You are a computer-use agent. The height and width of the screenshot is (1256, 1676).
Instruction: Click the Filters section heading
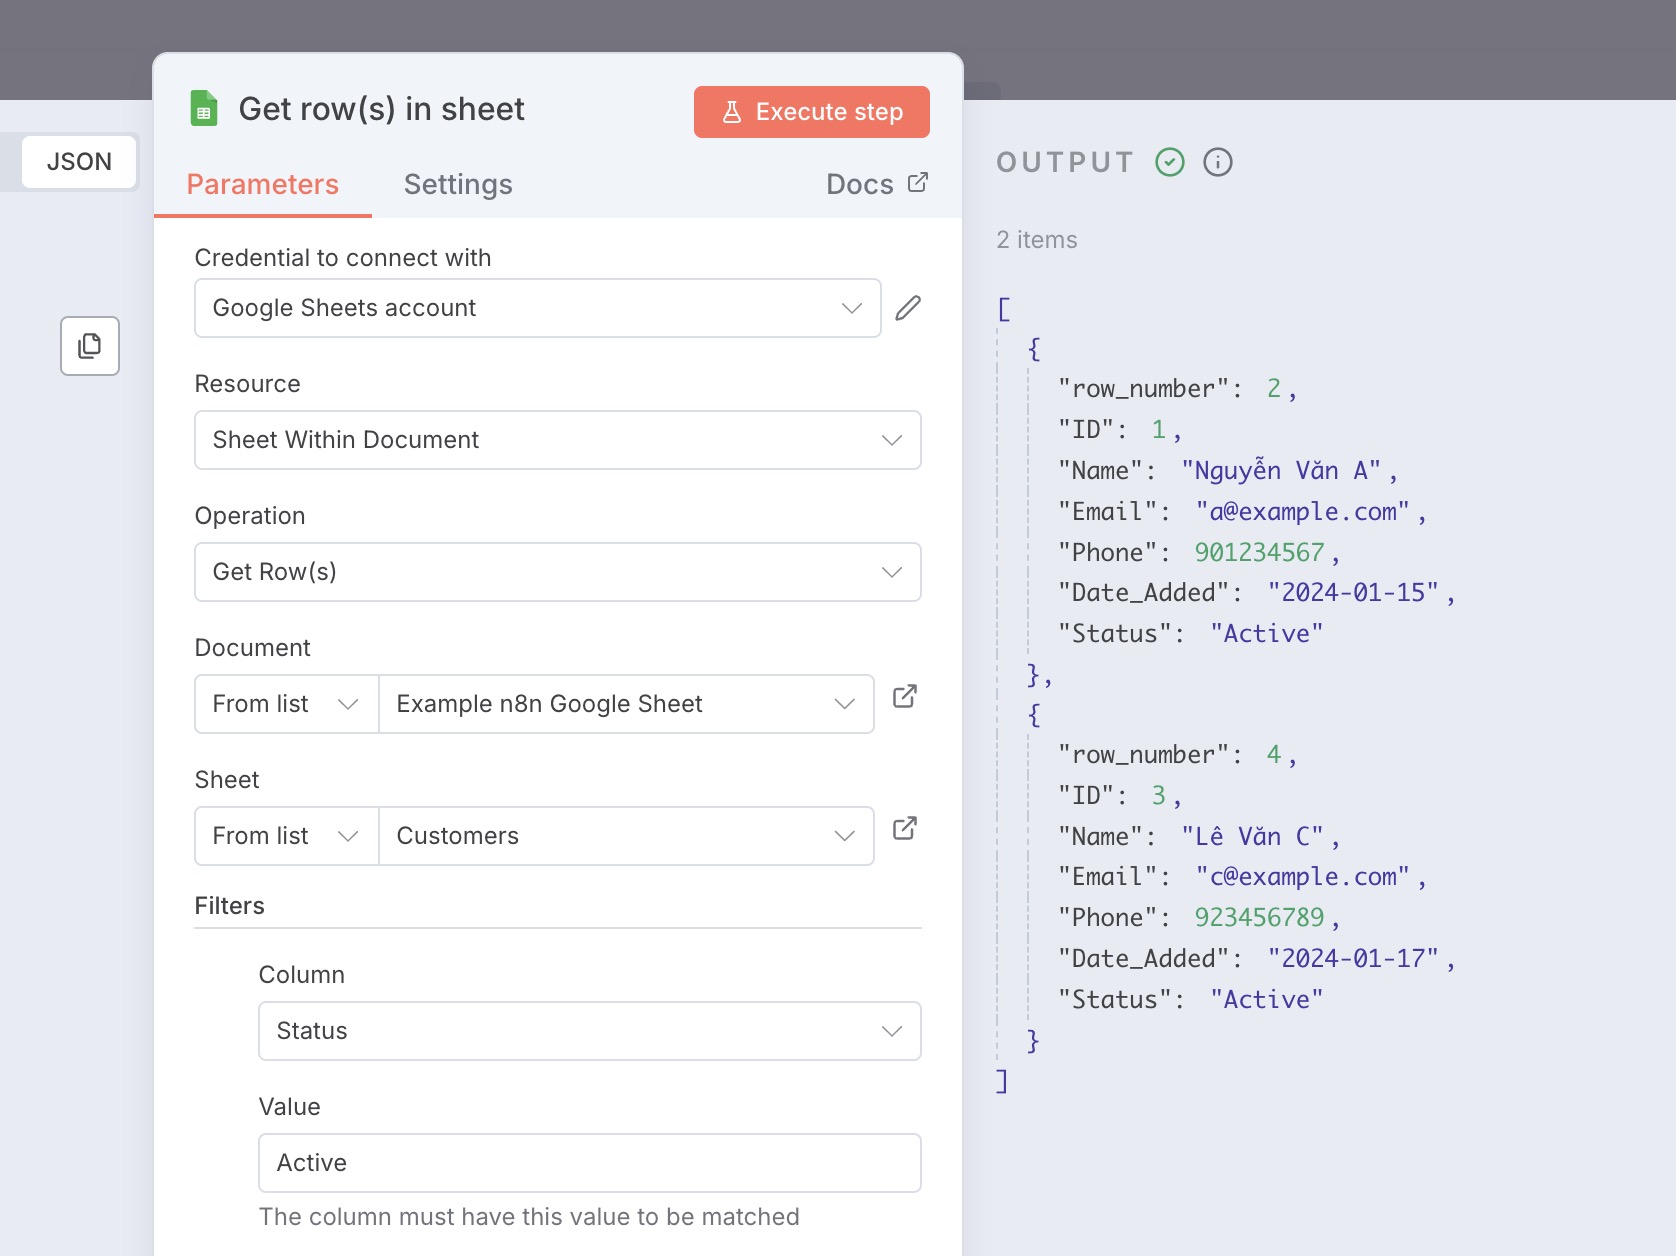pyautogui.click(x=230, y=906)
